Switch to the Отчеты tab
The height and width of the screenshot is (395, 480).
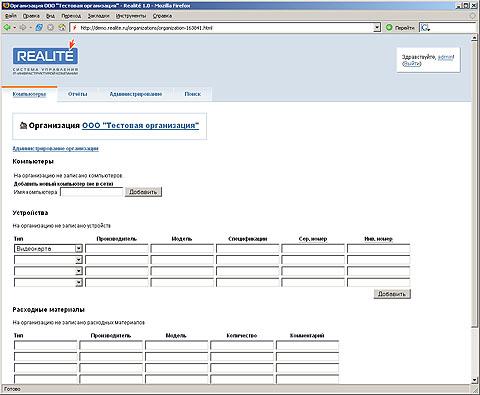[78, 94]
